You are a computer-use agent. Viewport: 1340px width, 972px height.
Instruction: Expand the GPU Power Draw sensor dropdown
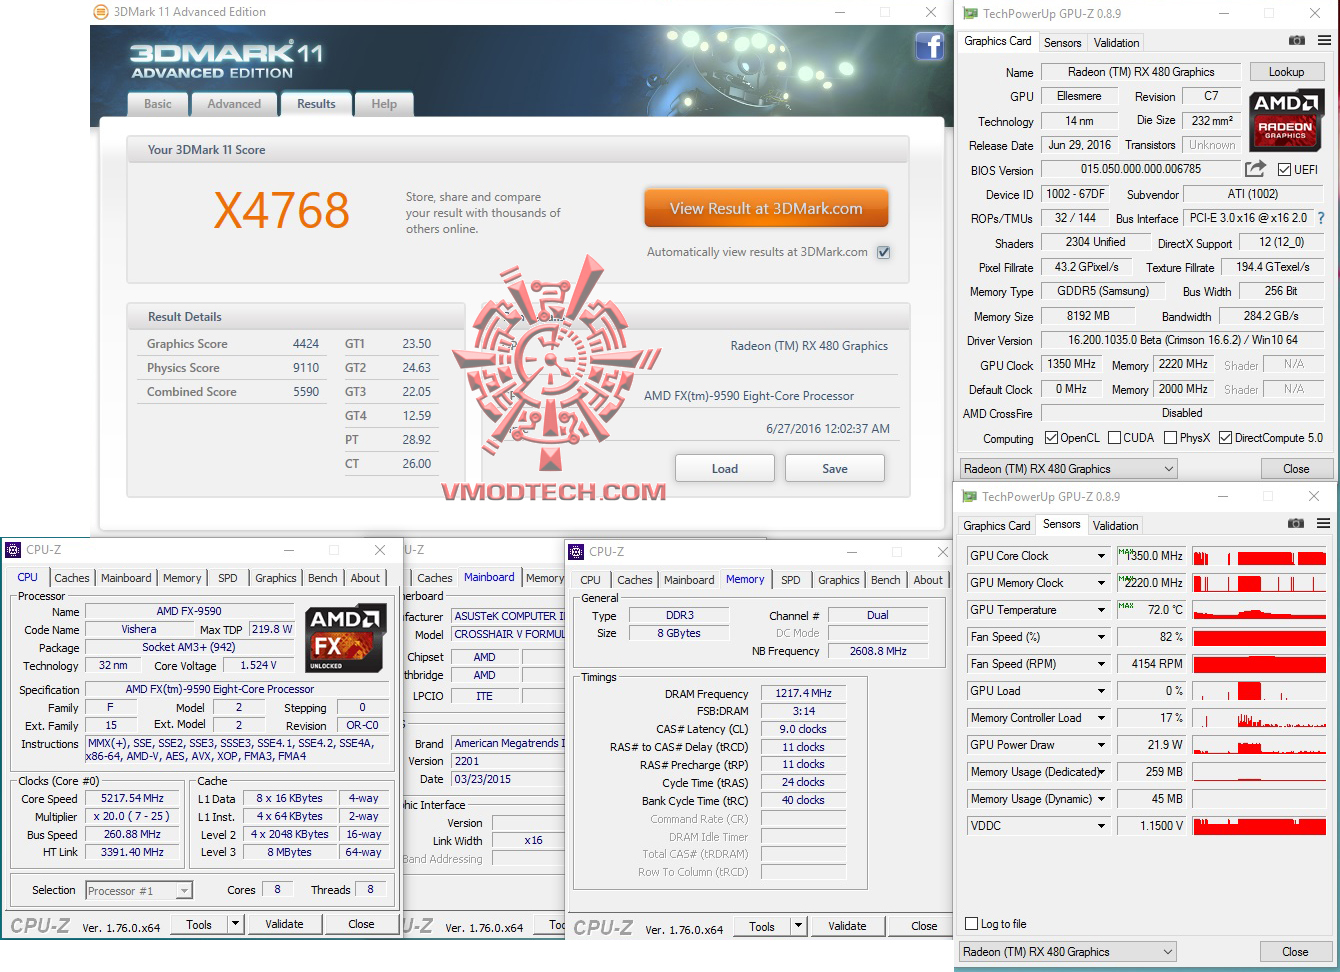(1101, 745)
